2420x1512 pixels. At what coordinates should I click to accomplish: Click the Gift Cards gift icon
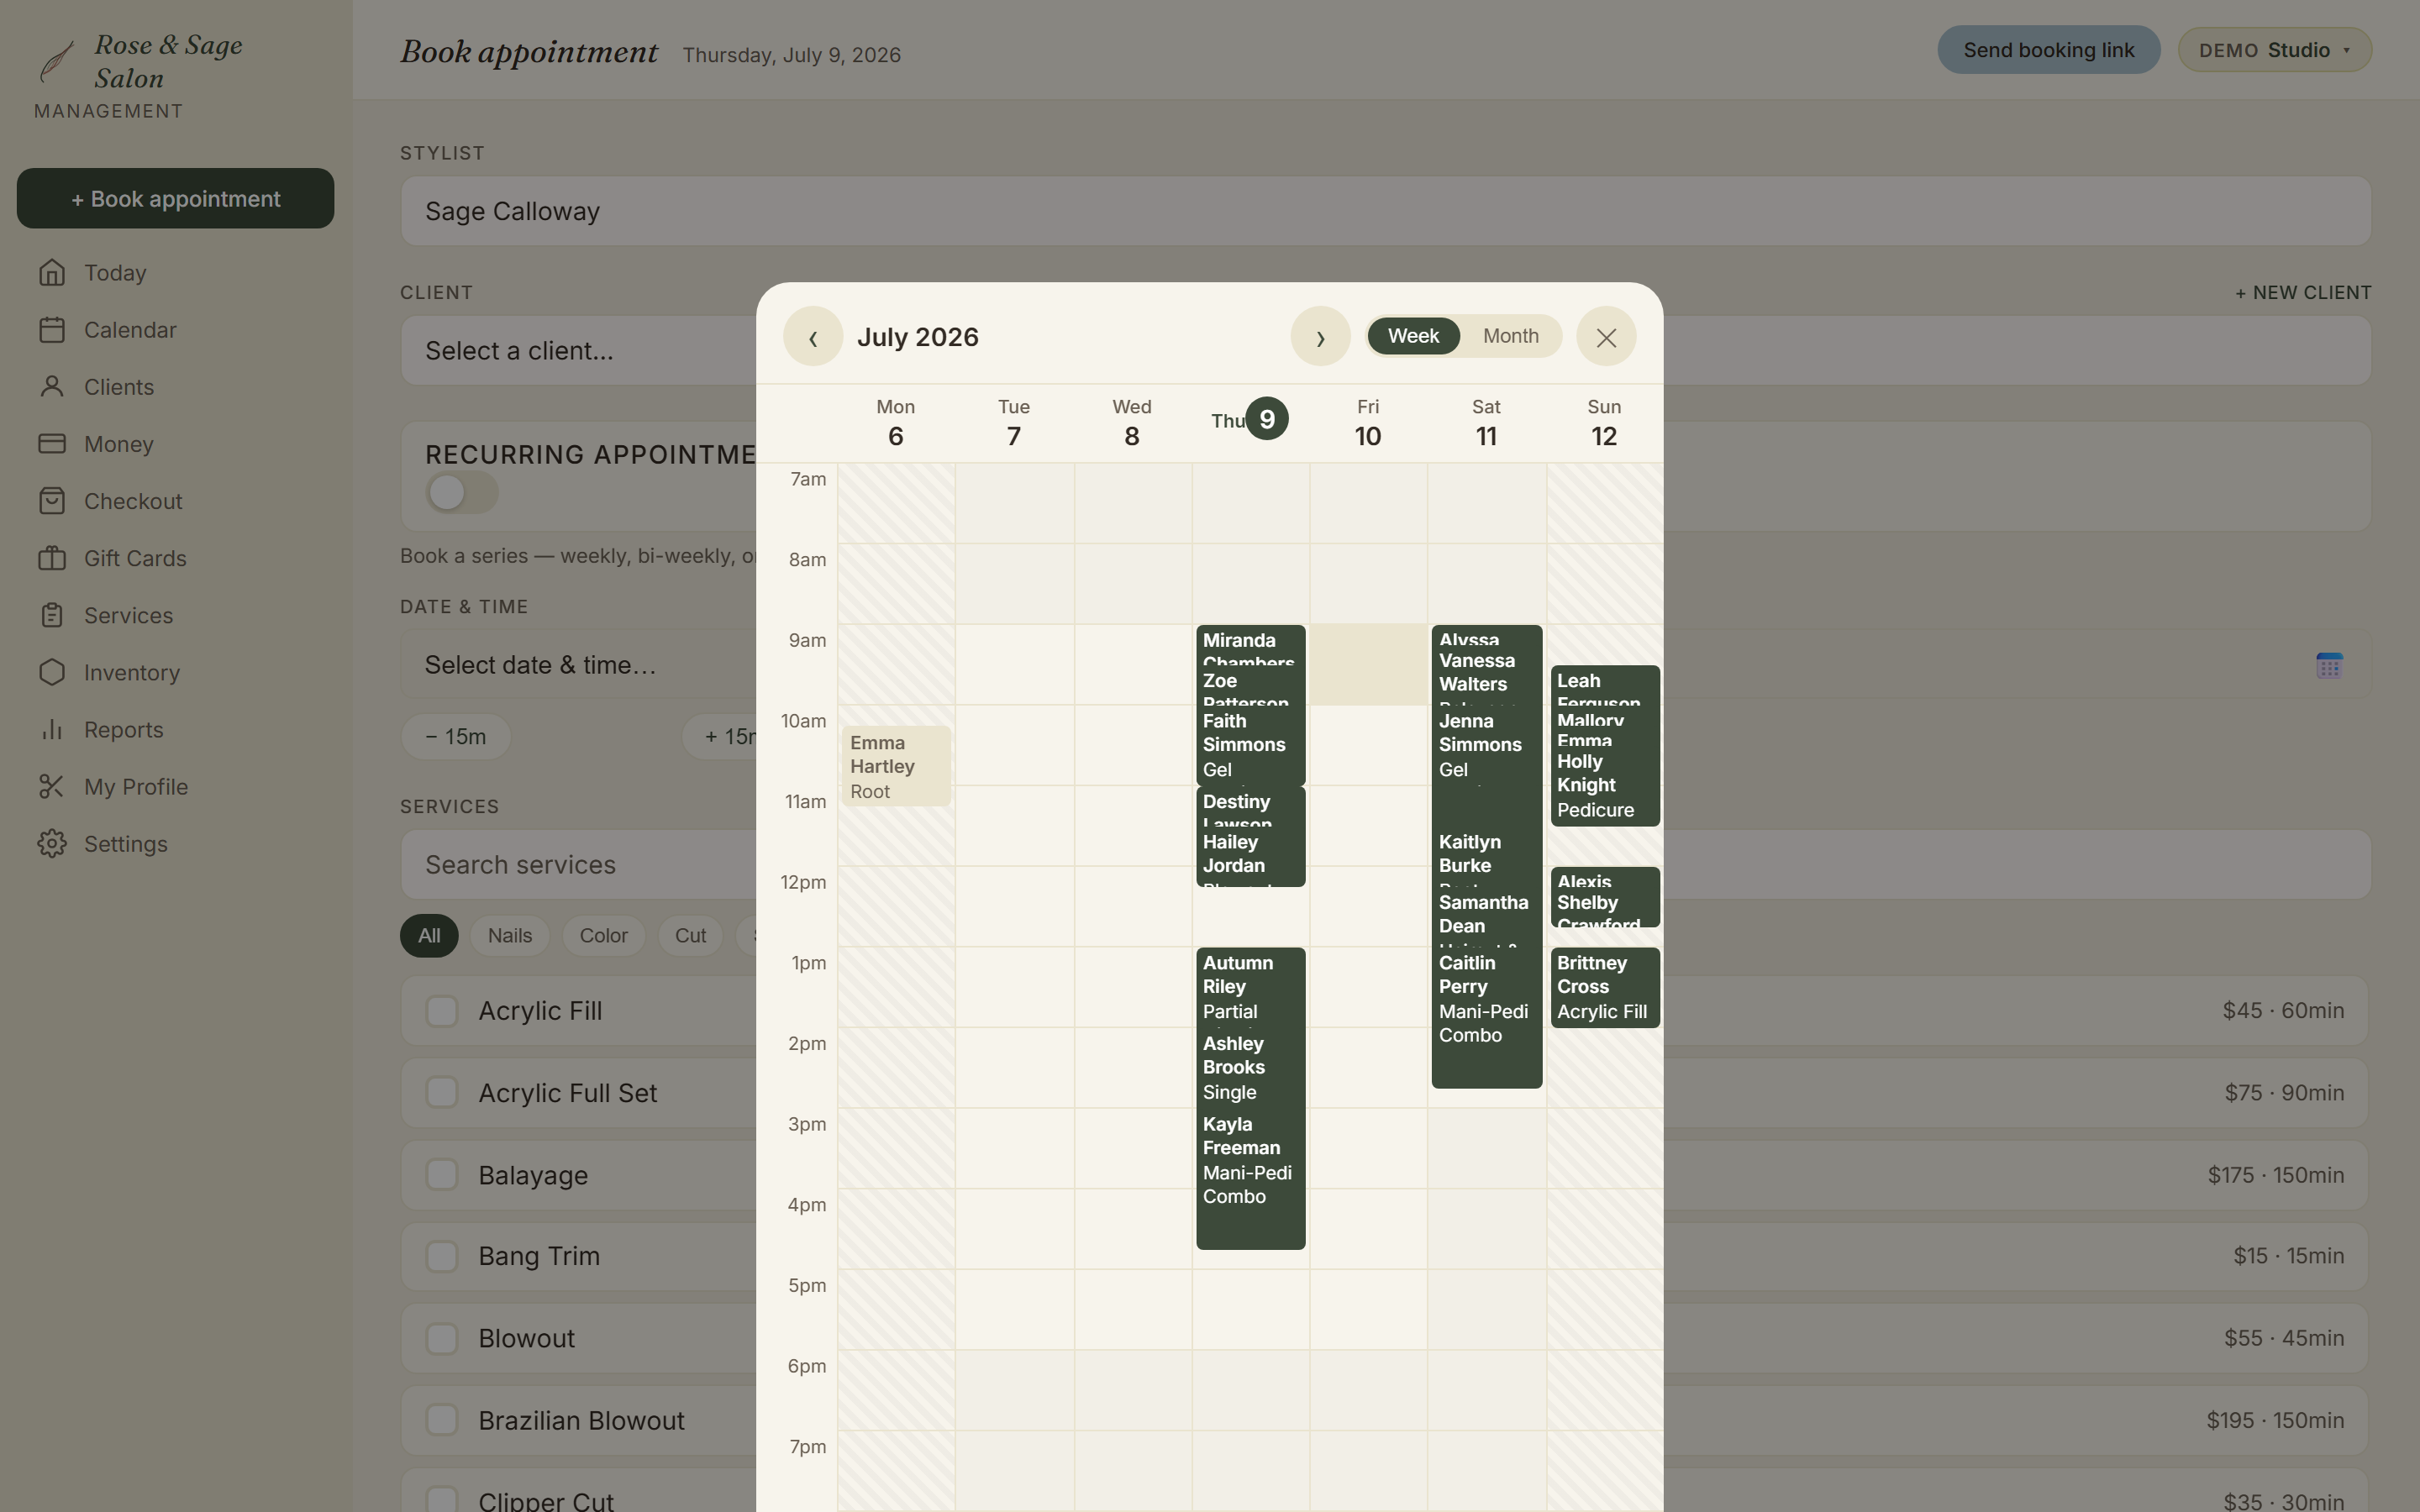(52, 557)
